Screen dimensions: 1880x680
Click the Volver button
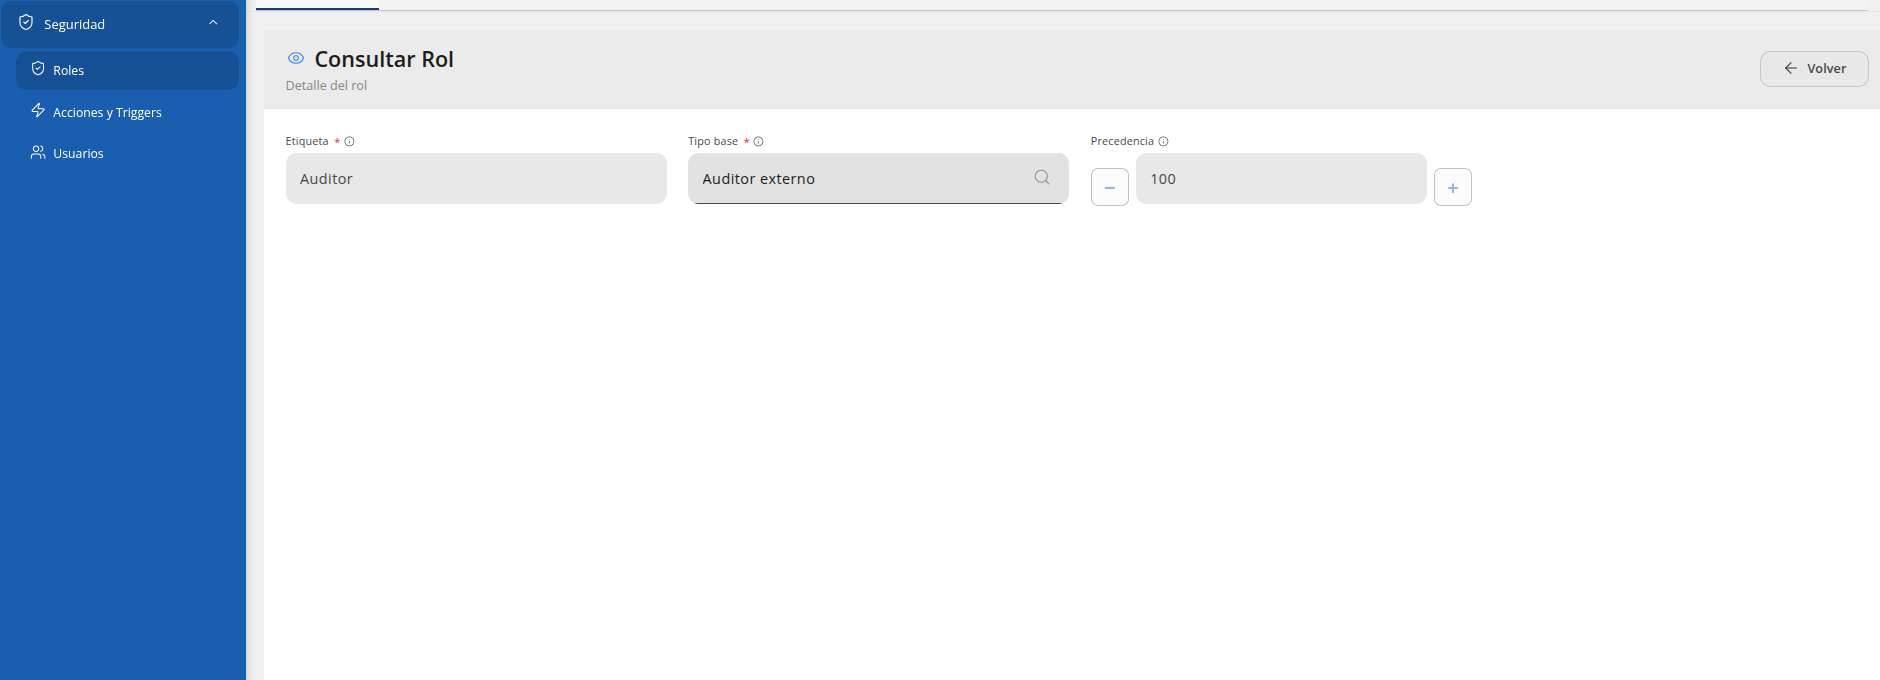(x=1814, y=69)
